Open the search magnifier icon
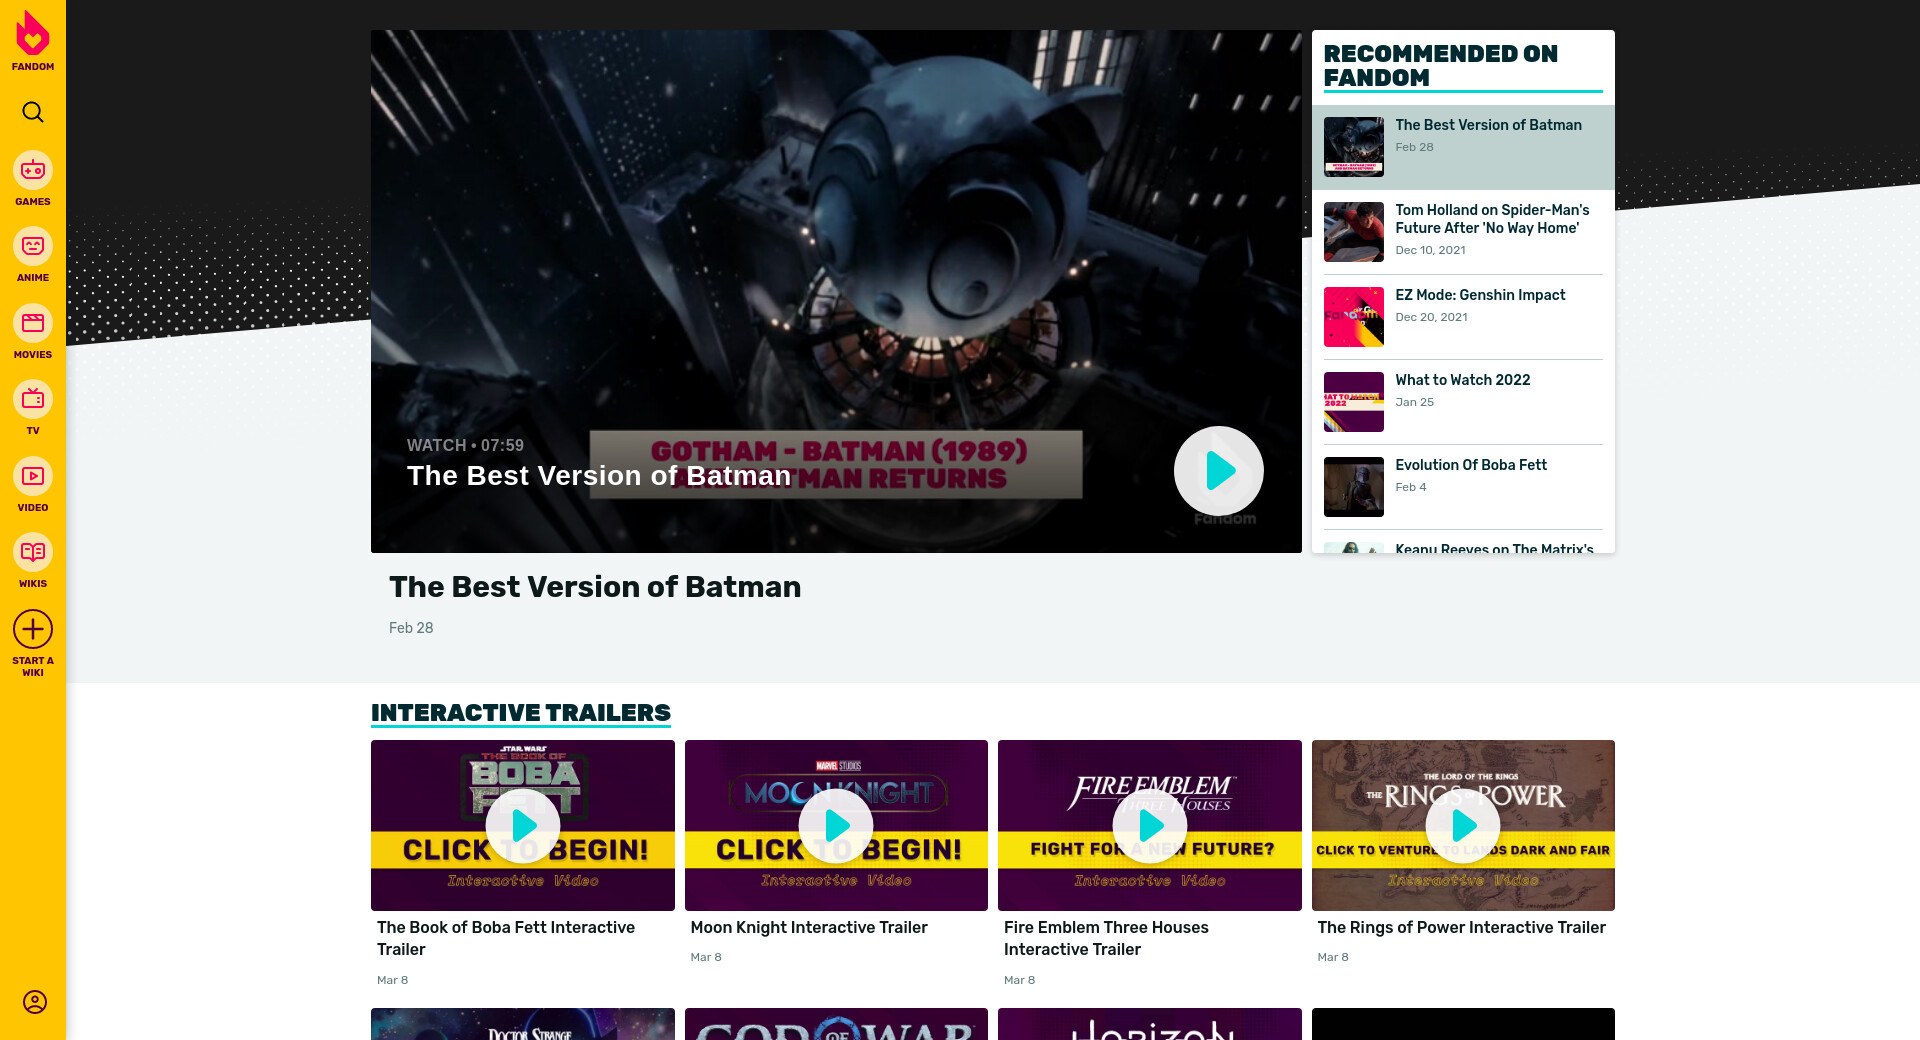Viewport: 1920px width, 1040px height. coord(33,112)
